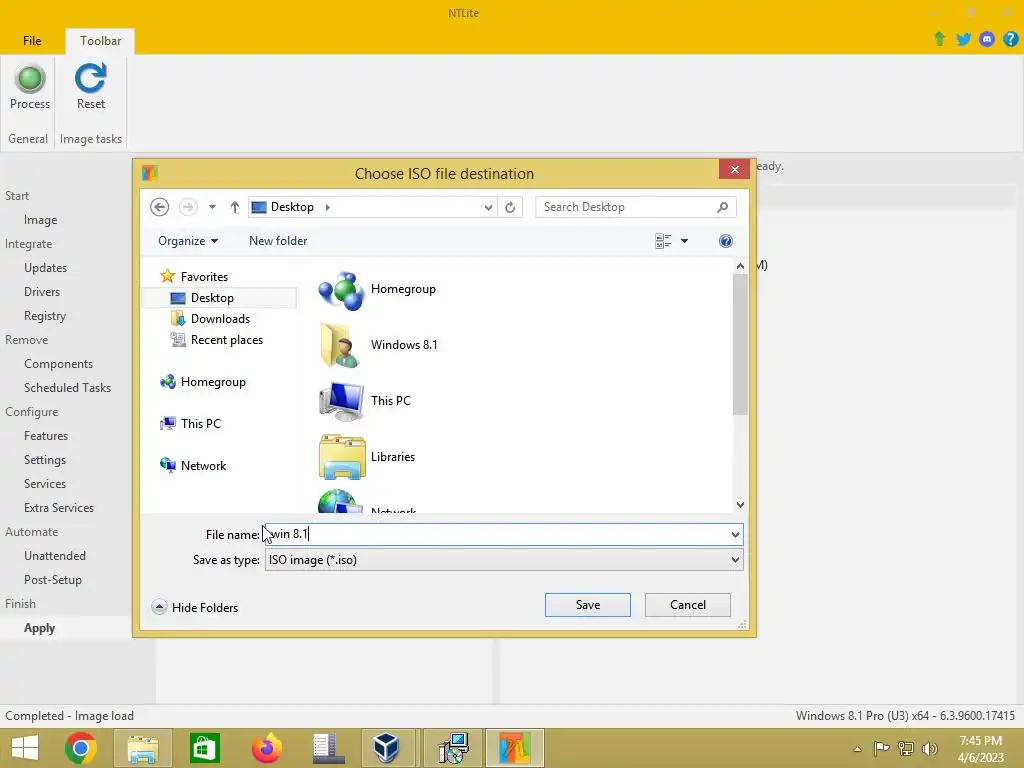
Task: Launch Chrome from the taskbar
Action: 81,748
